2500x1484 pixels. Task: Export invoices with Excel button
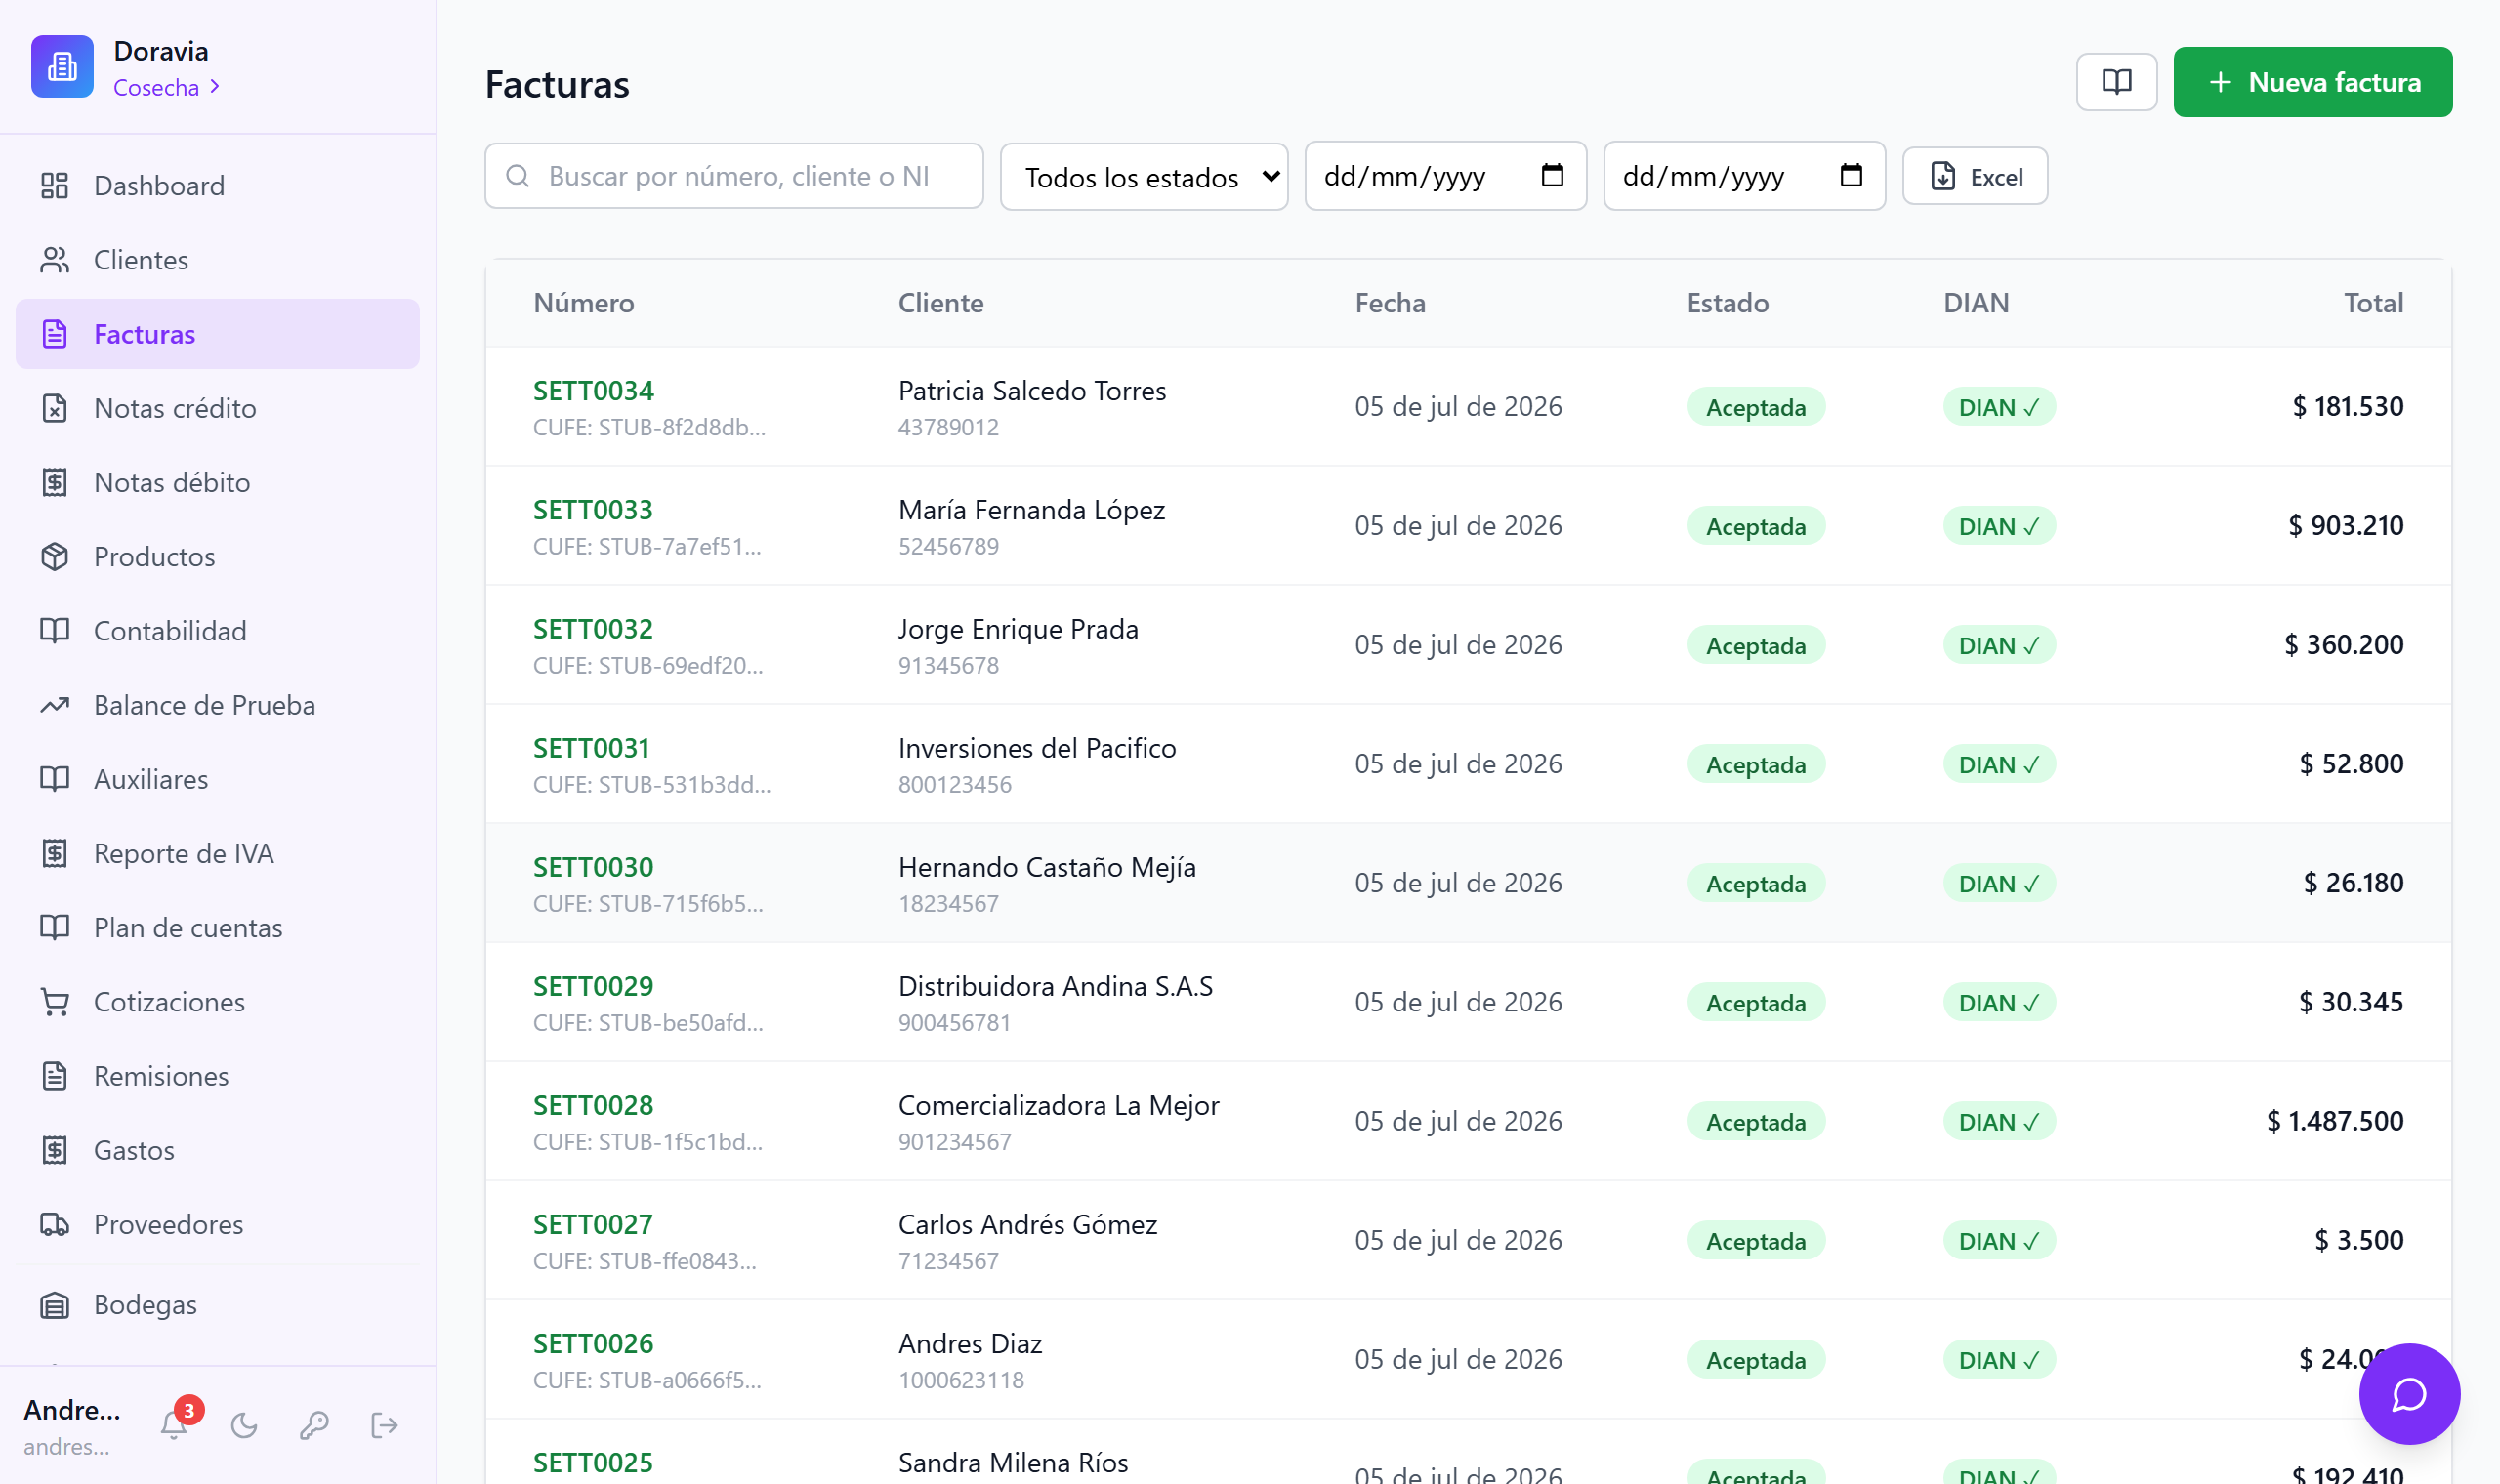point(1975,177)
